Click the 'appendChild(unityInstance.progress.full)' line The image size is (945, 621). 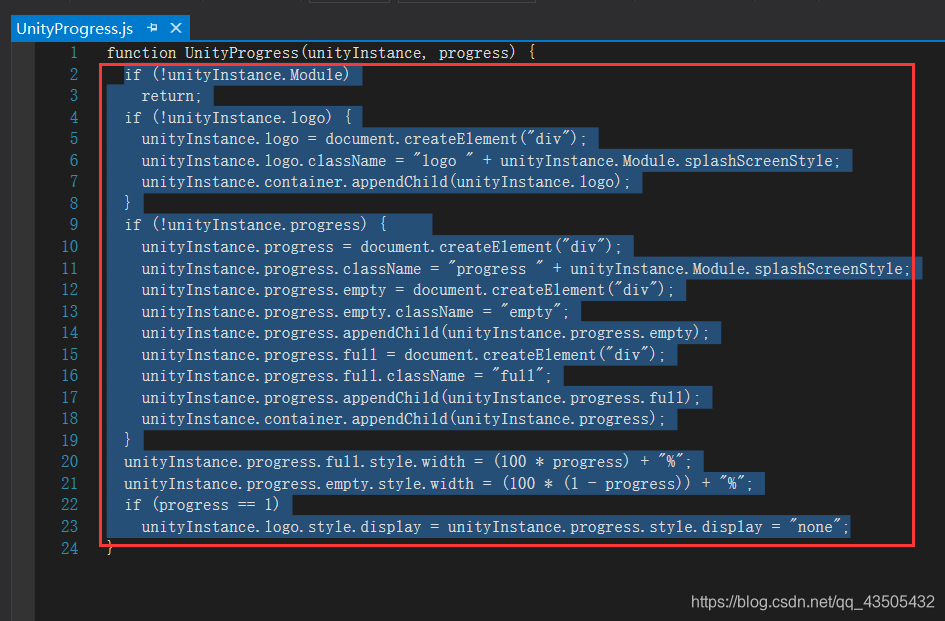click(x=421, y=398)
